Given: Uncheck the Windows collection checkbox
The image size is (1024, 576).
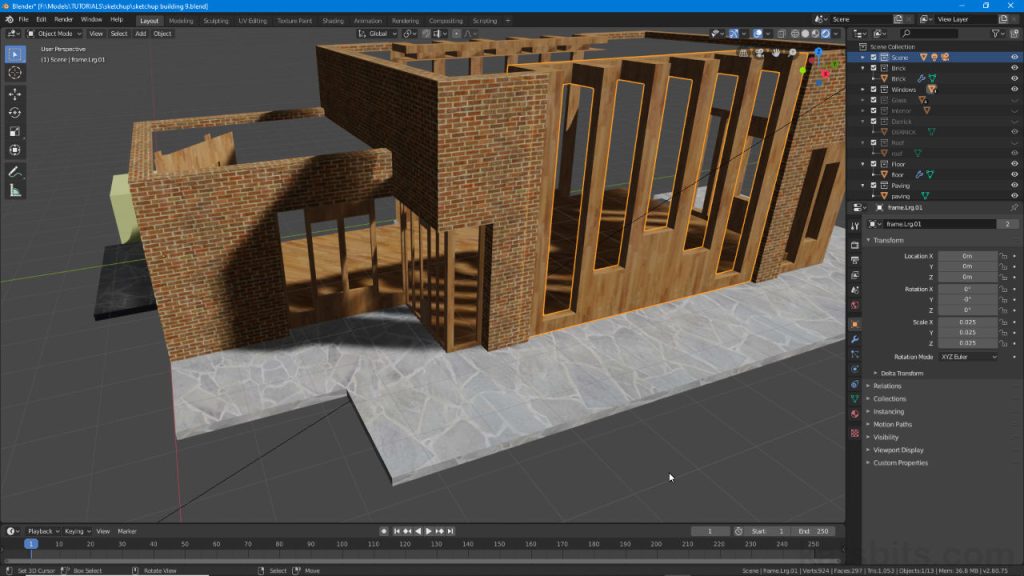Looking at the screenshot, I should [874, 89].
